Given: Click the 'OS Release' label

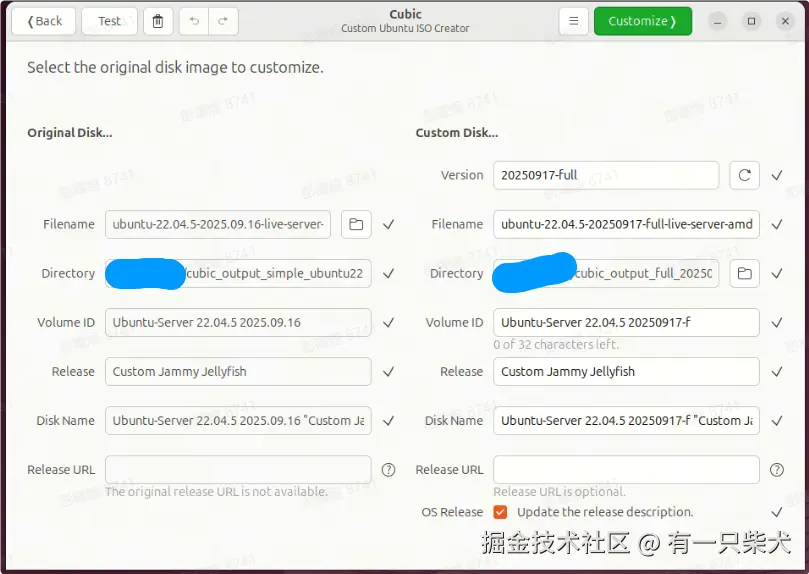Looking at the screenshot, I should click(452, 512).
